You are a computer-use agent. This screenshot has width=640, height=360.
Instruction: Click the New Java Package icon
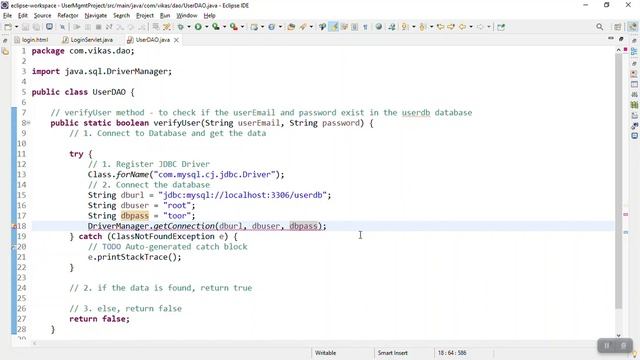coord(254,27)
